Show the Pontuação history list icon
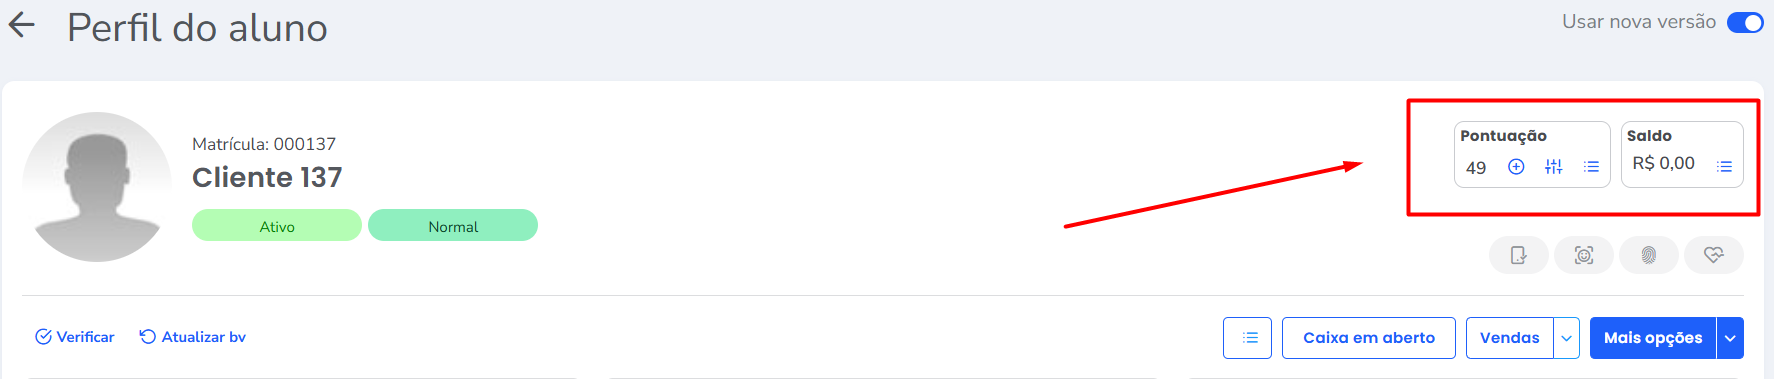 pyautogui.click(x=1591, y=167)
